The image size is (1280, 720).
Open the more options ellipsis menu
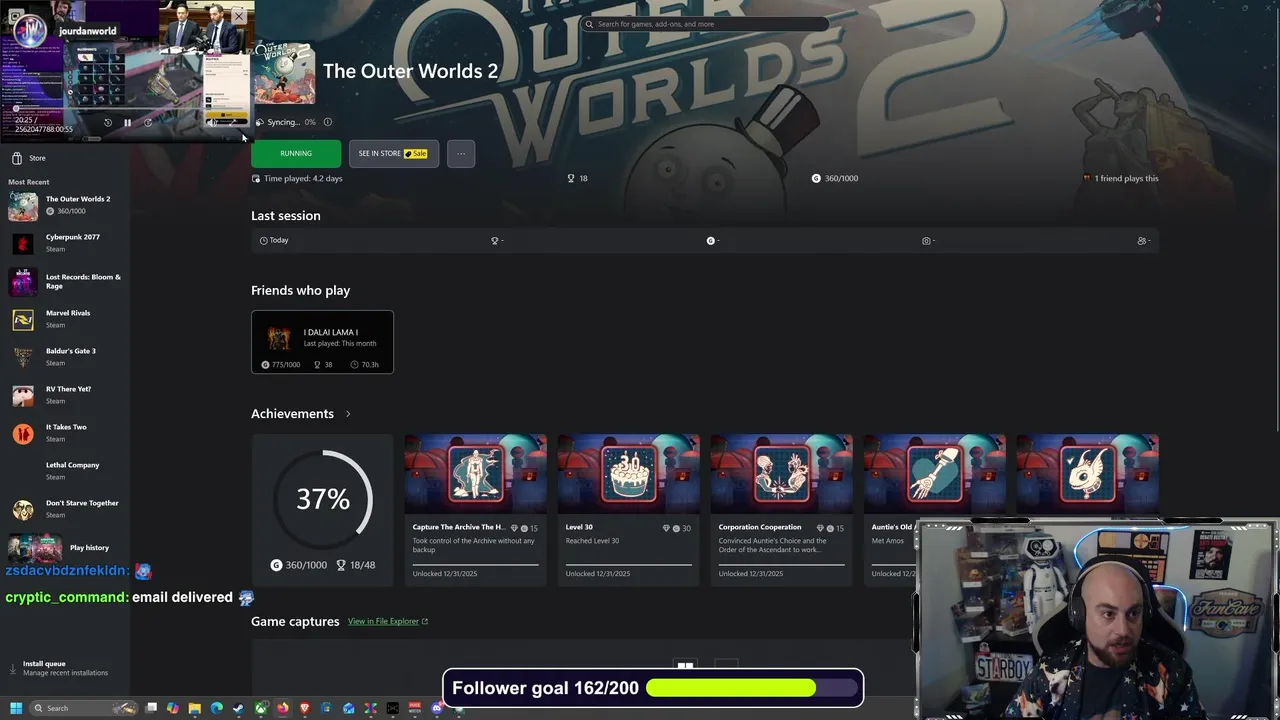461,153
